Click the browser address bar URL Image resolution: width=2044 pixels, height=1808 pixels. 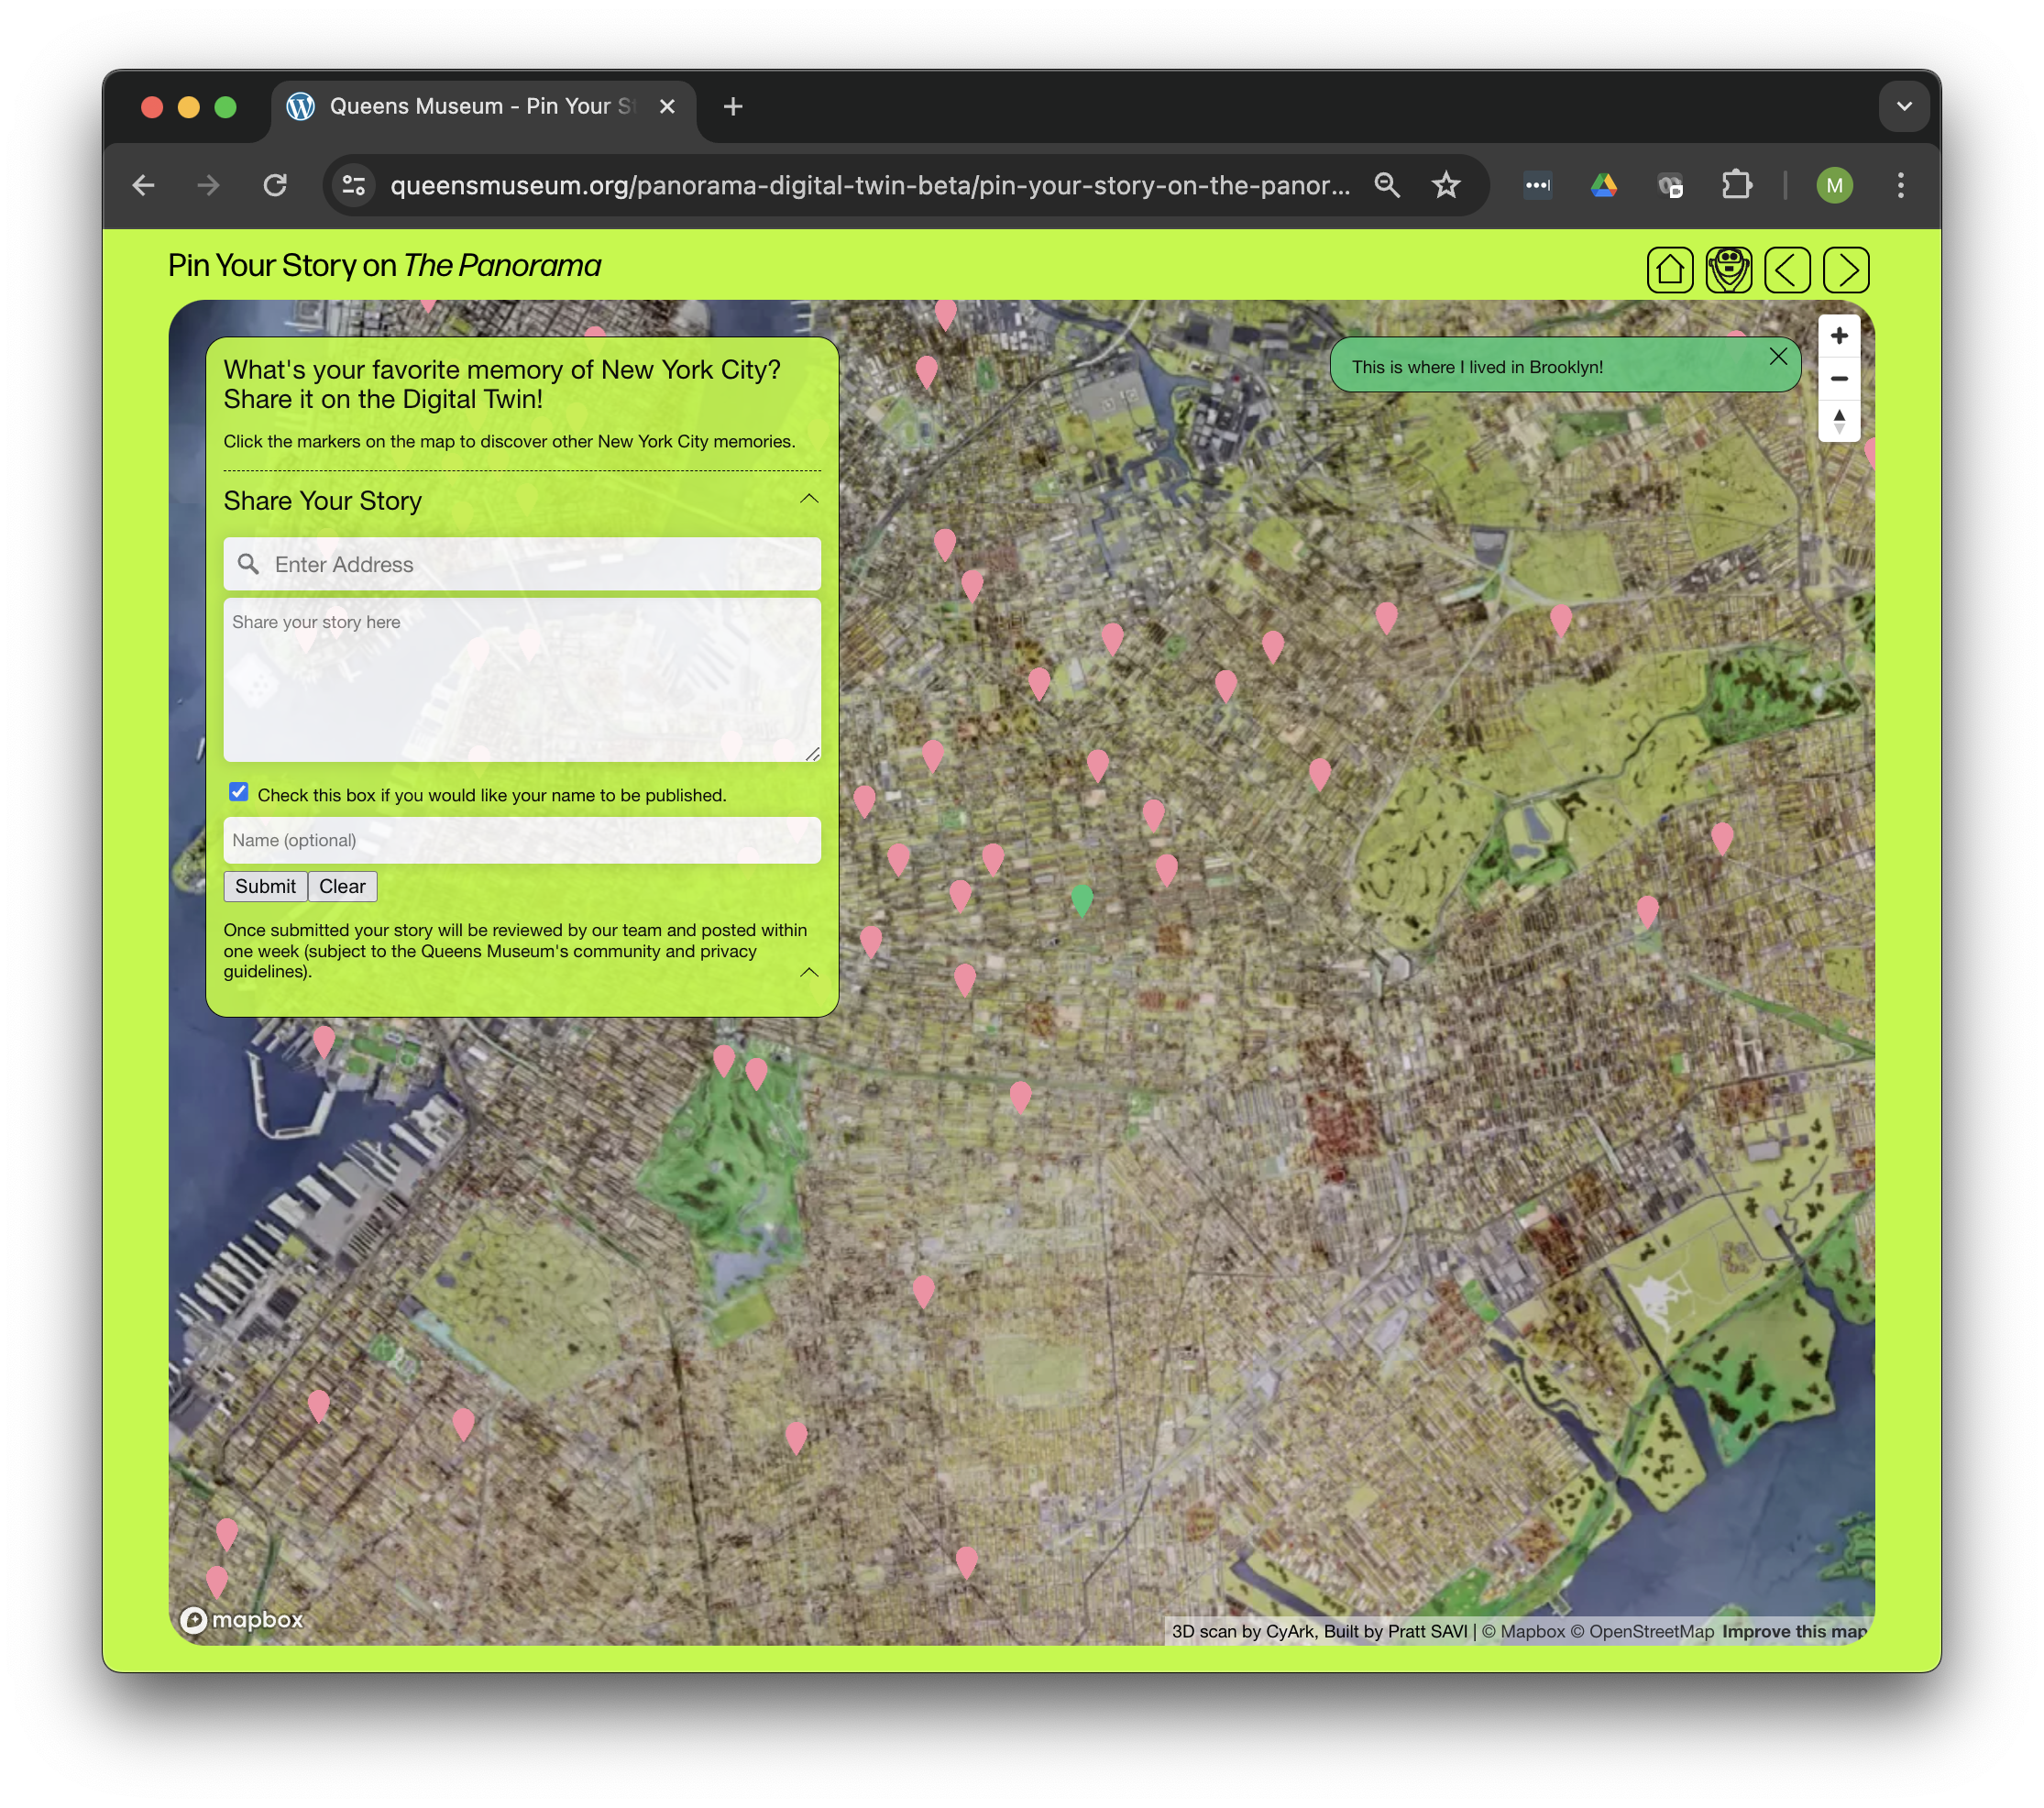(x=870, y=185)
